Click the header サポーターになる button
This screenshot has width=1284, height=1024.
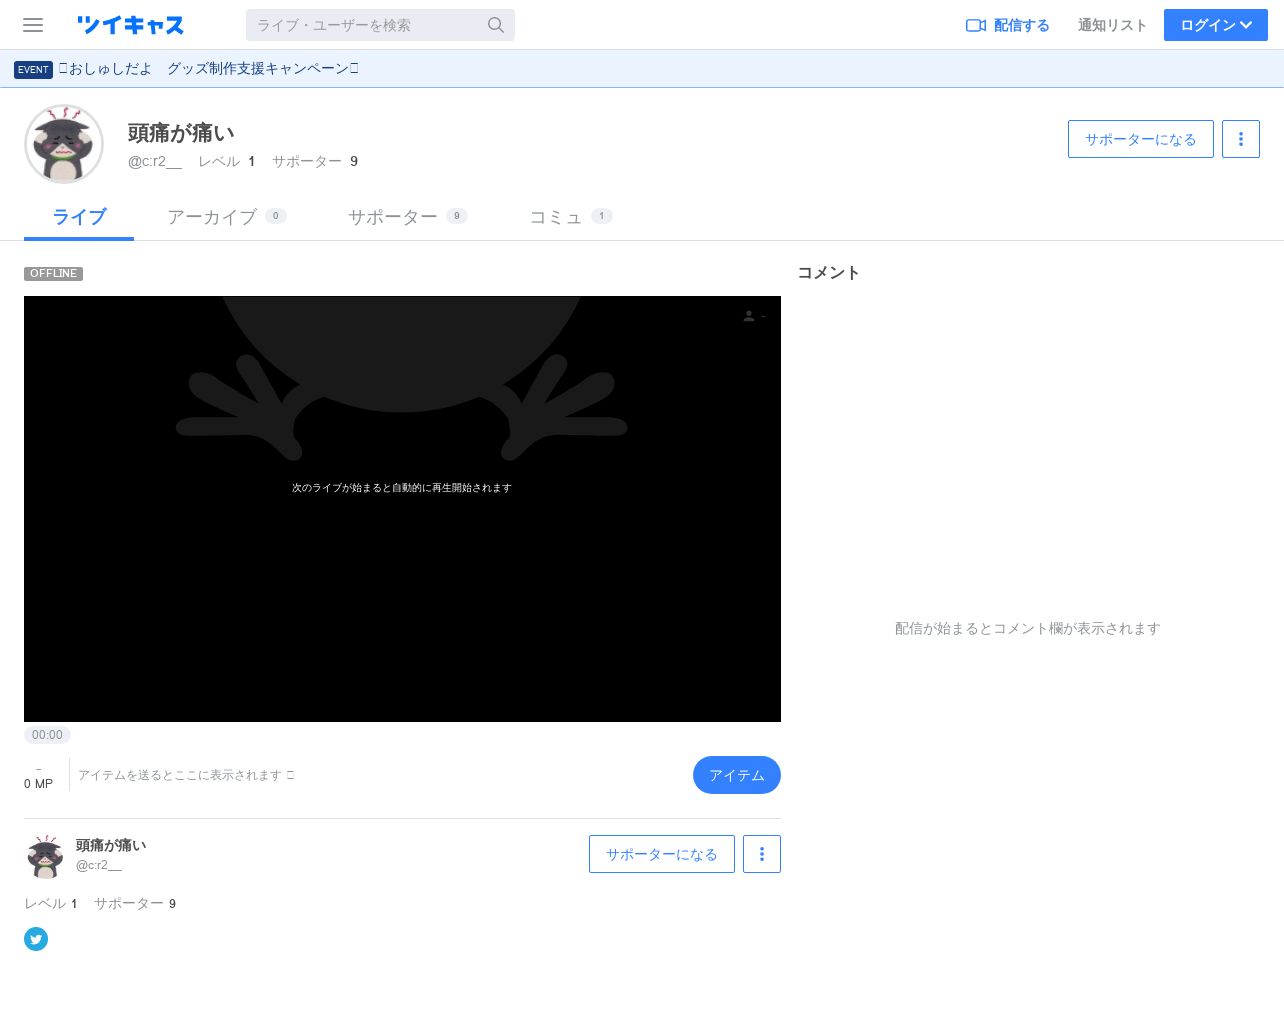pyautogui.click(x=1141, y=139)
